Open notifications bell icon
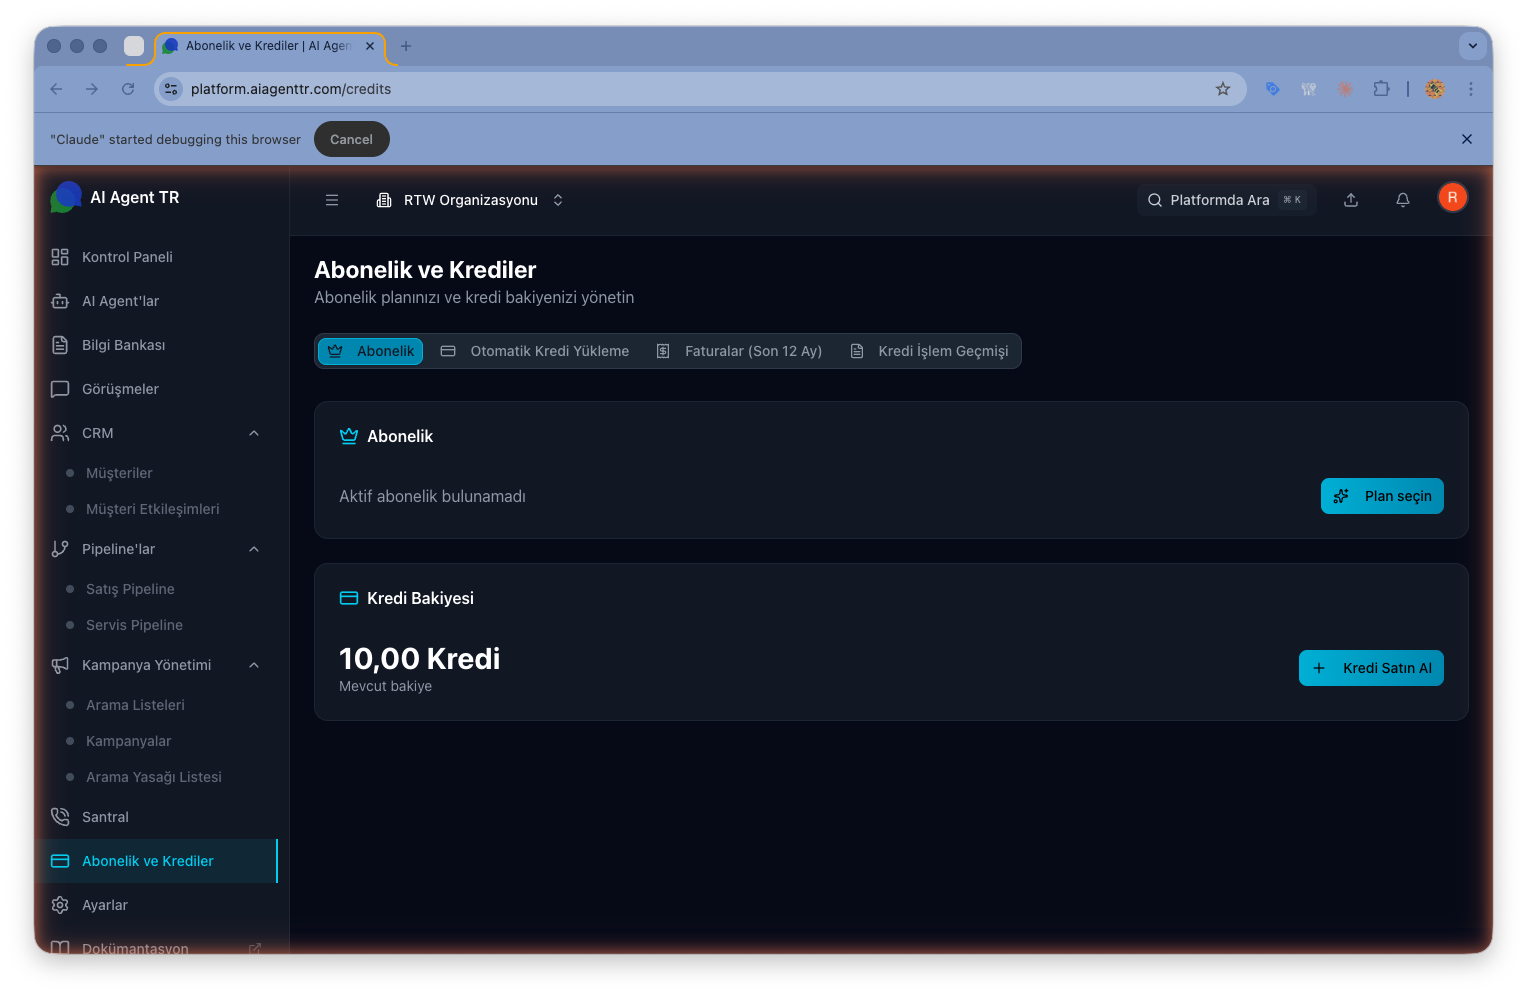Screen dimensions: 1527x996 tap(1403, 200)
